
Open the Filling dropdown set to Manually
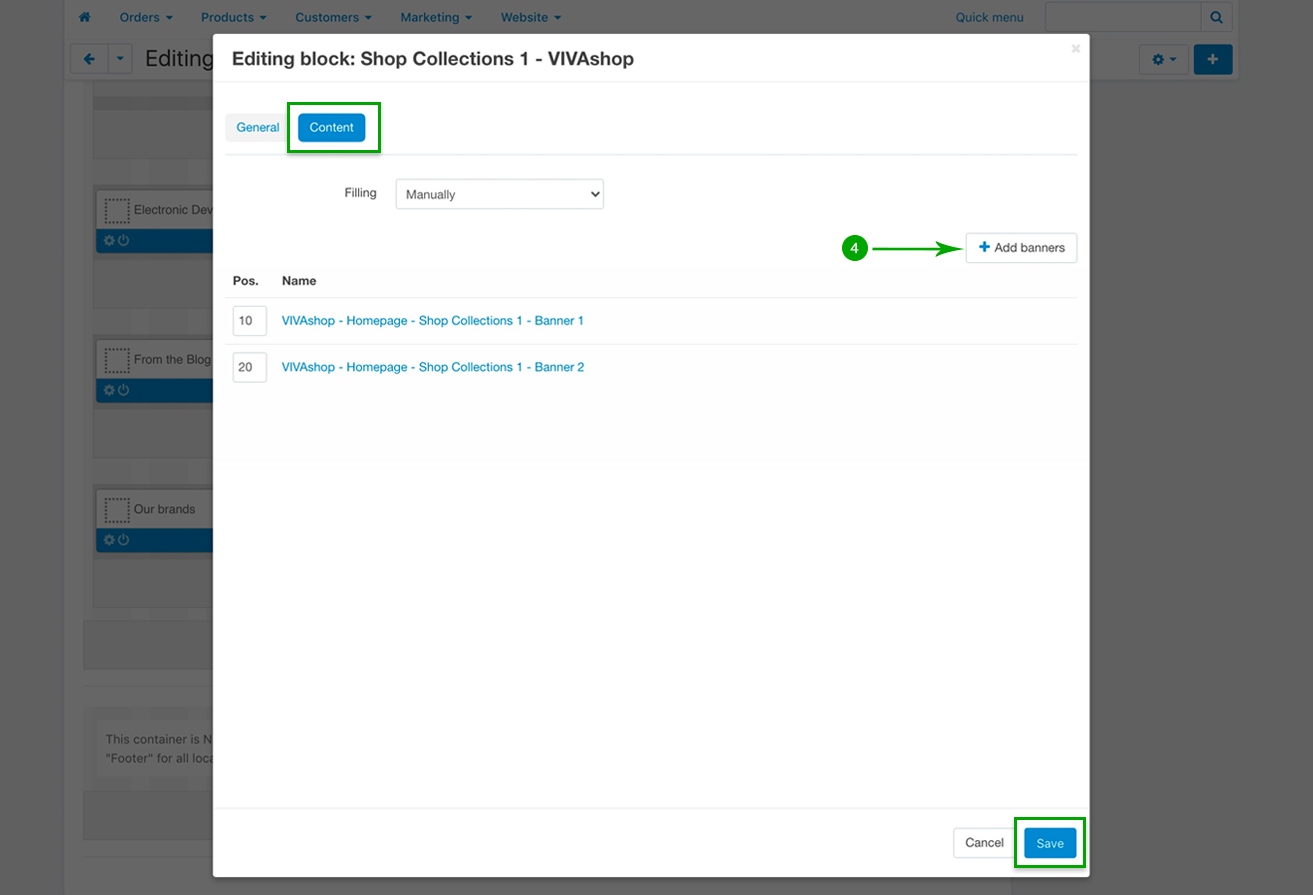click(499, 194)
